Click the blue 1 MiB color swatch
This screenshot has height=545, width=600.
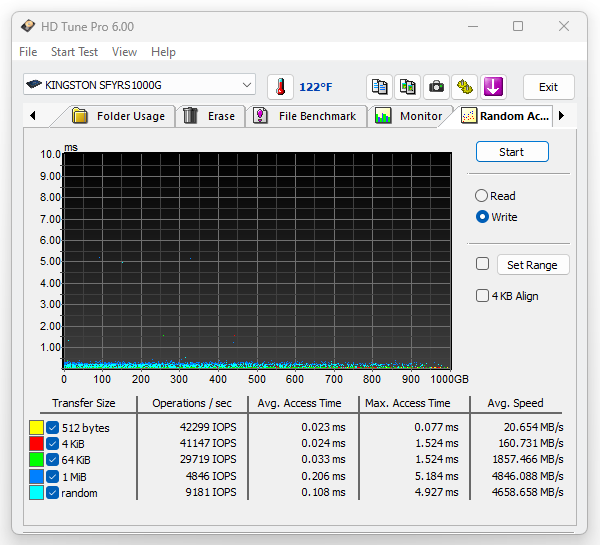pos(36,476)
